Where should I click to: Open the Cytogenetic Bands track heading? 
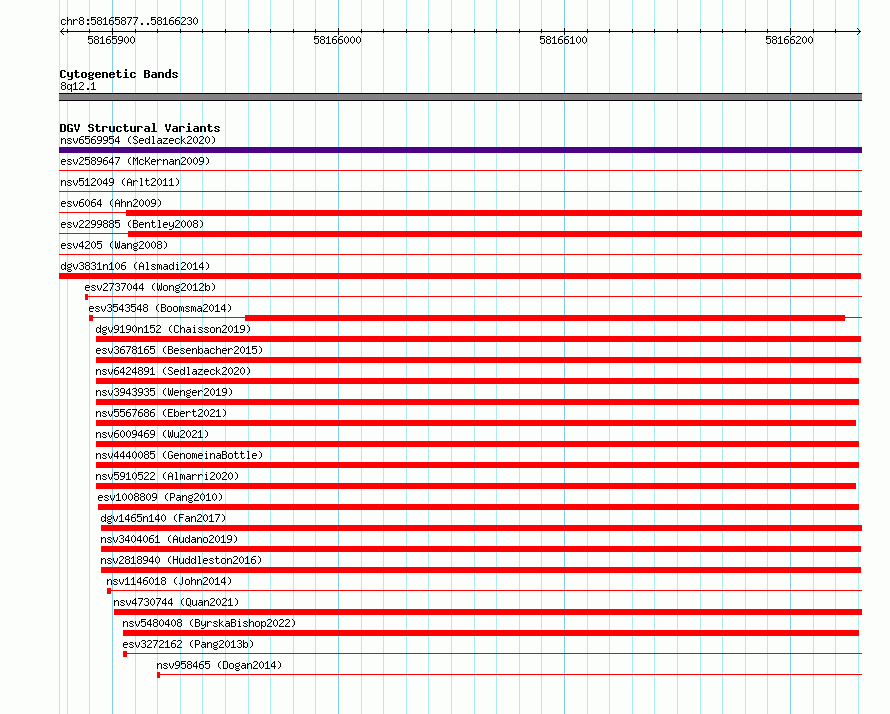pyautogui.click(x=119, y=74)
